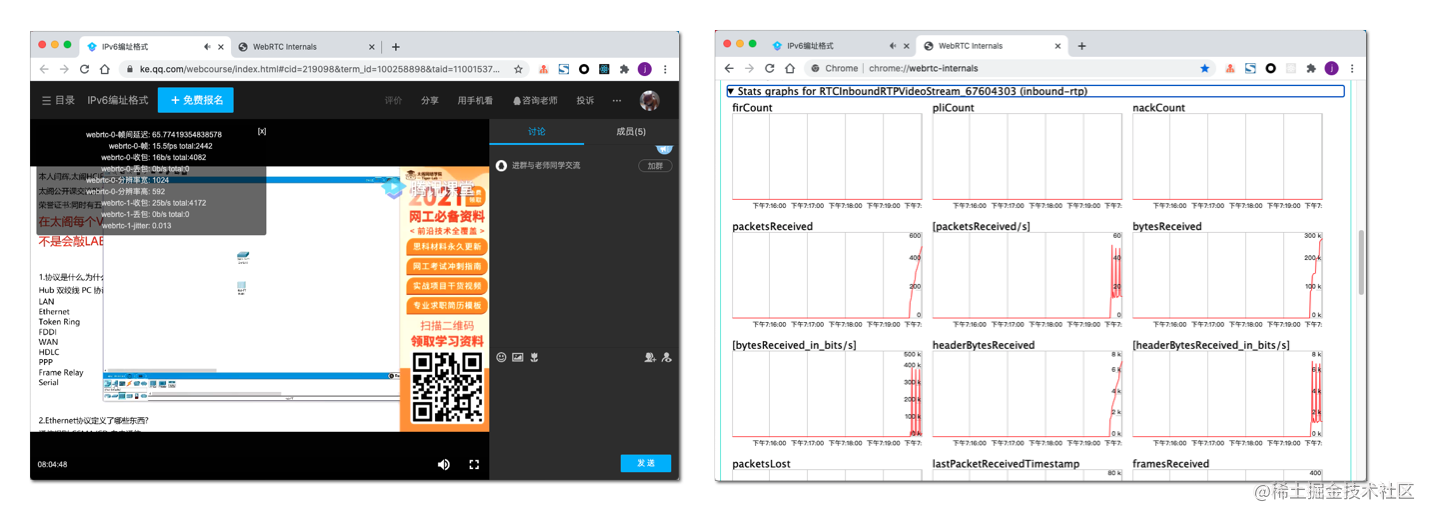Open extensions puzzle icon in the right window
The height and width of the screenshot is (518, 1431).
[x=1311, y=69]
